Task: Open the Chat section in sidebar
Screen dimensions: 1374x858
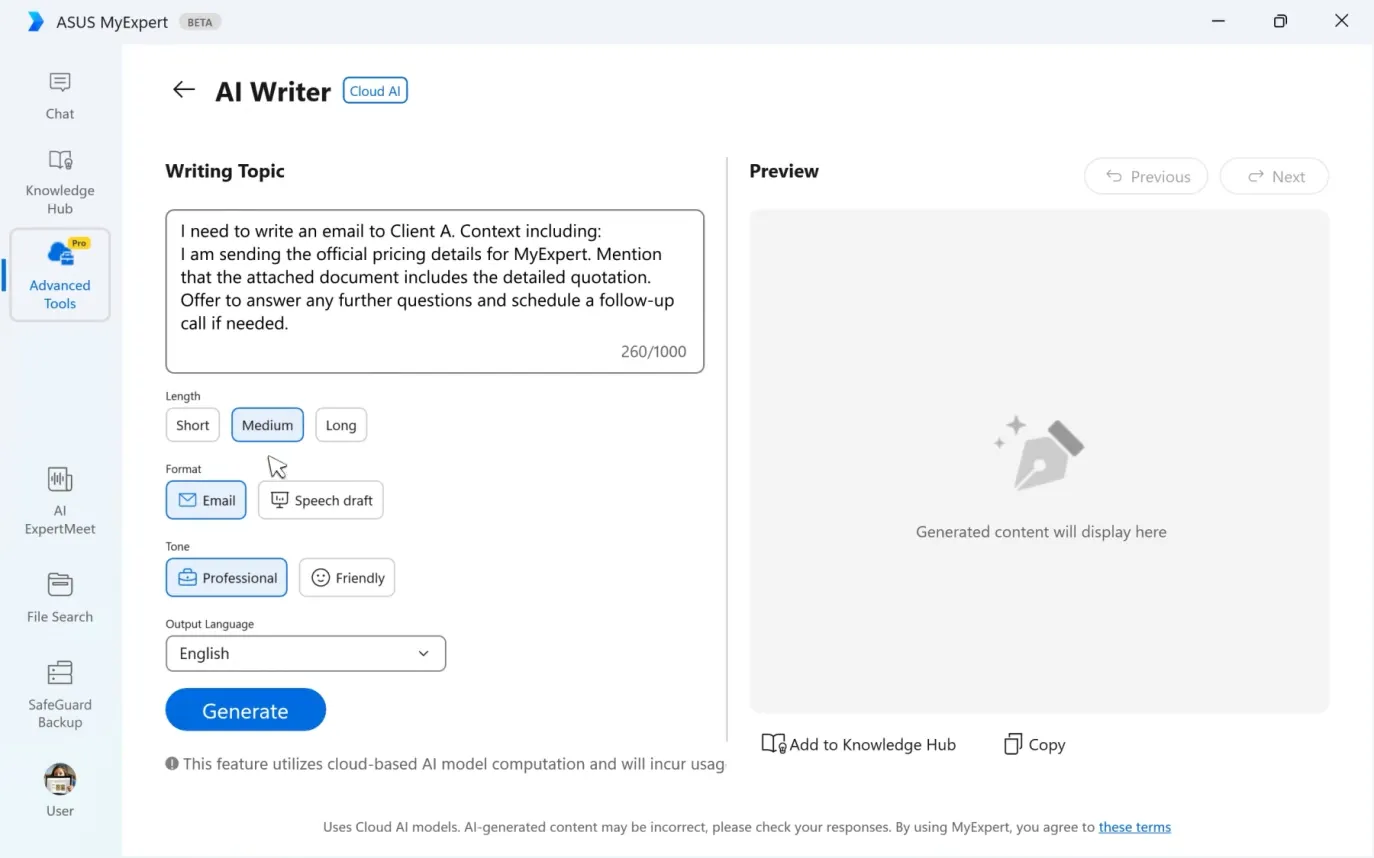Action: [x=60, y=95]
